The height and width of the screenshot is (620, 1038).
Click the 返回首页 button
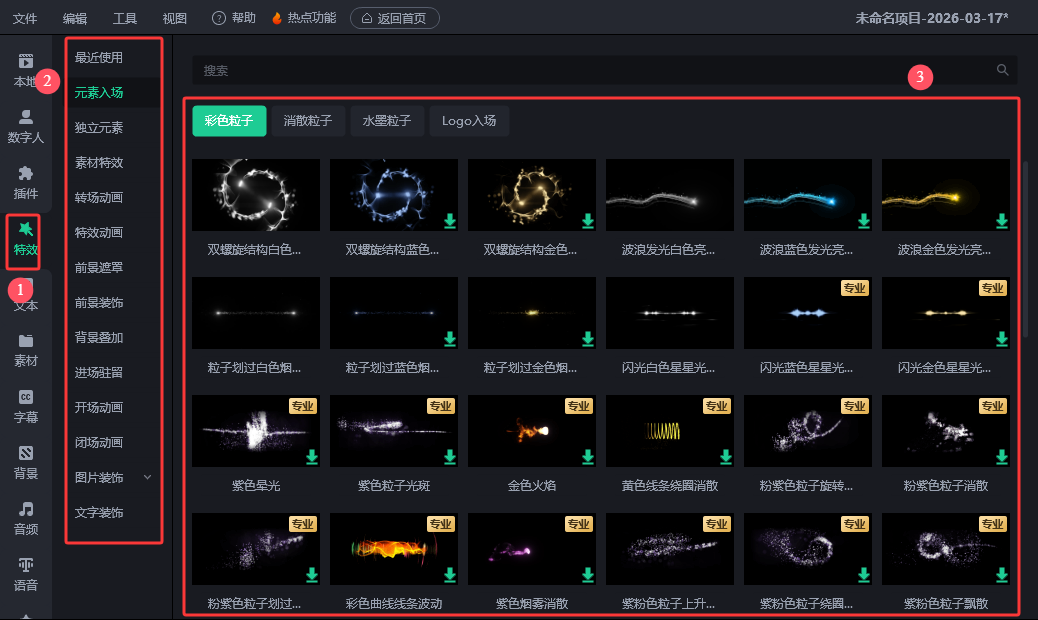(x=394, y=18)
